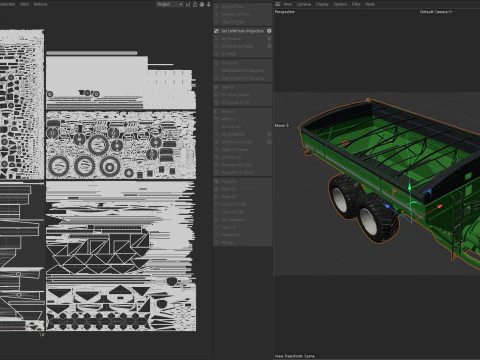The image size is (480, 360).
Task: Run Set UVW from Projection command
Action: pos(242,31)
